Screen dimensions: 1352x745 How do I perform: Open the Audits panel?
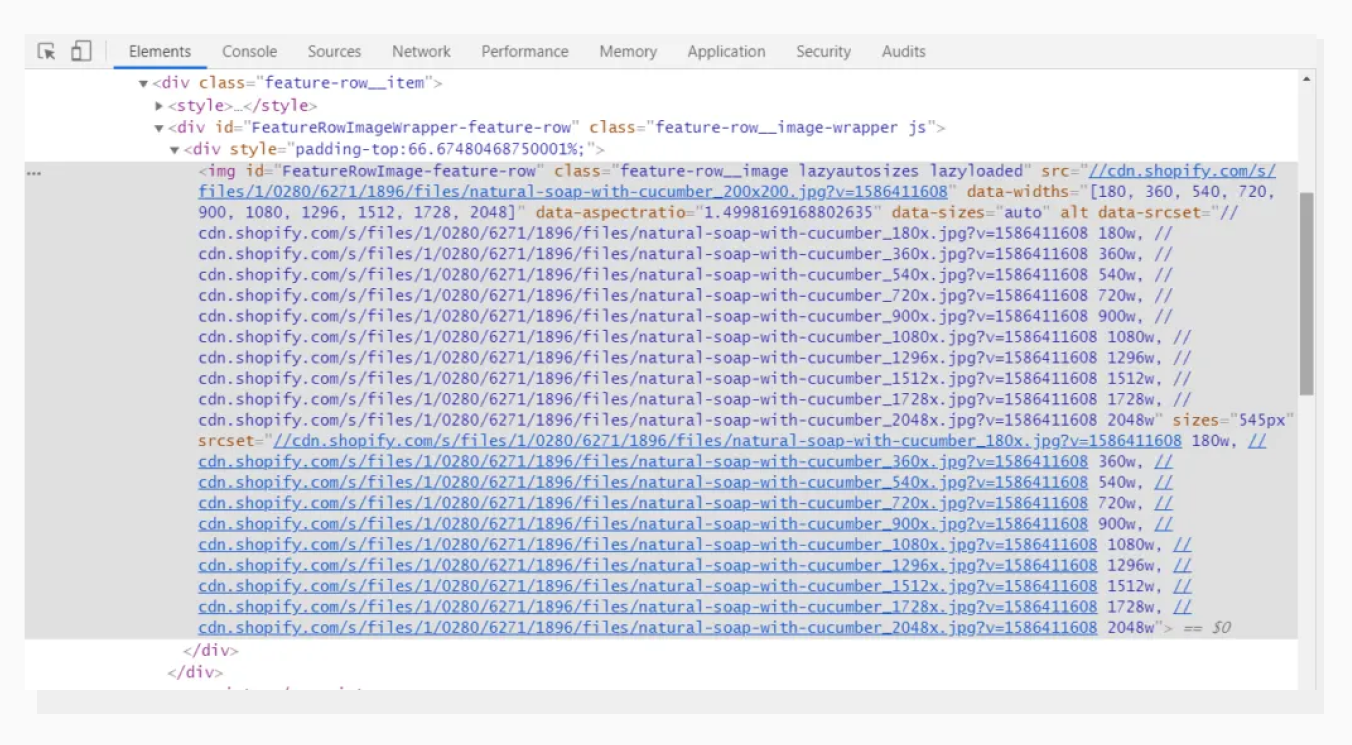[903, 51]
